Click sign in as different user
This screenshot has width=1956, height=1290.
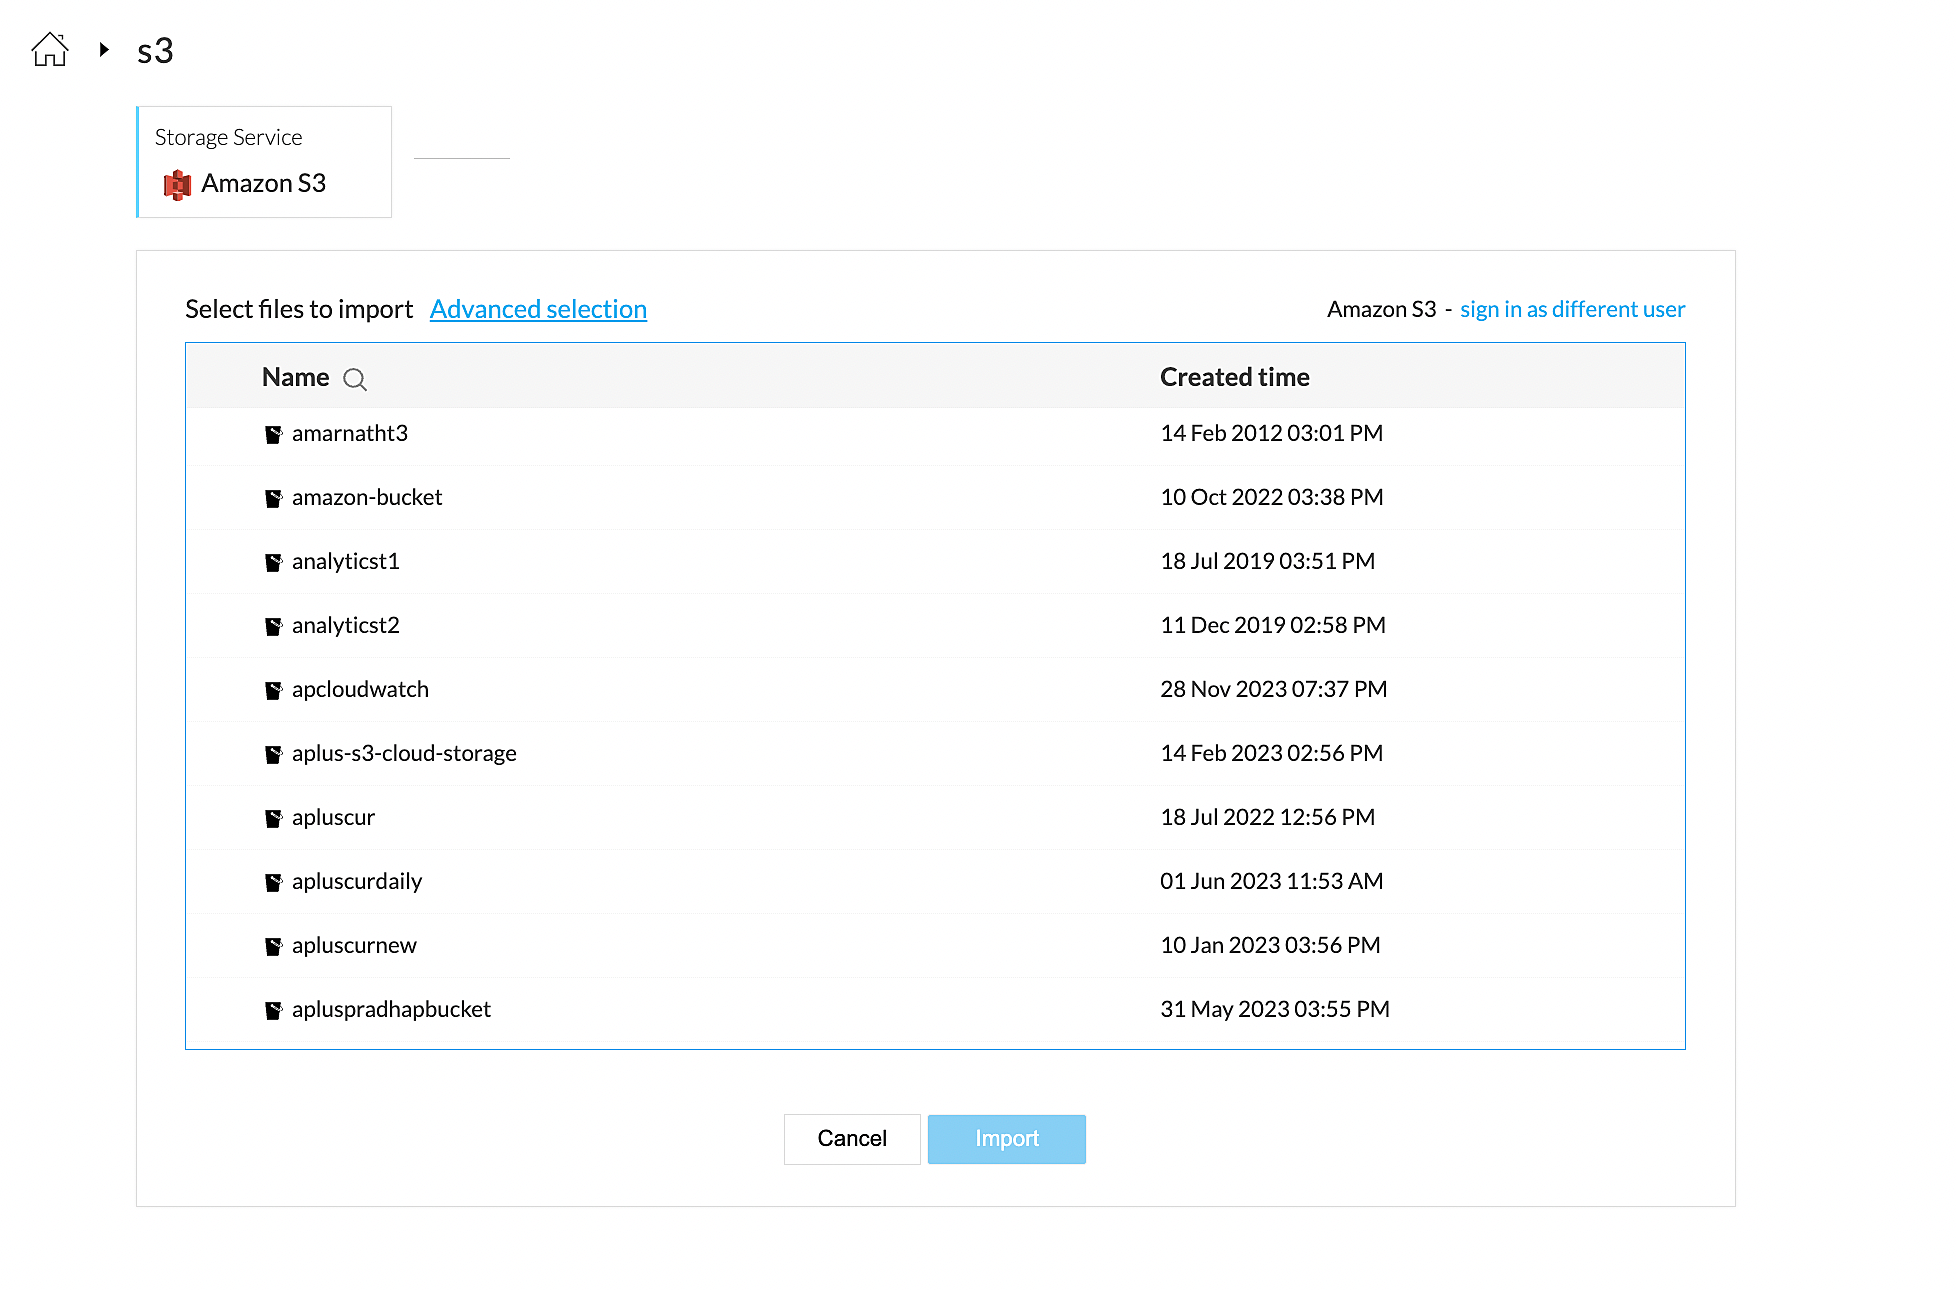click(x=1572, y=309)
